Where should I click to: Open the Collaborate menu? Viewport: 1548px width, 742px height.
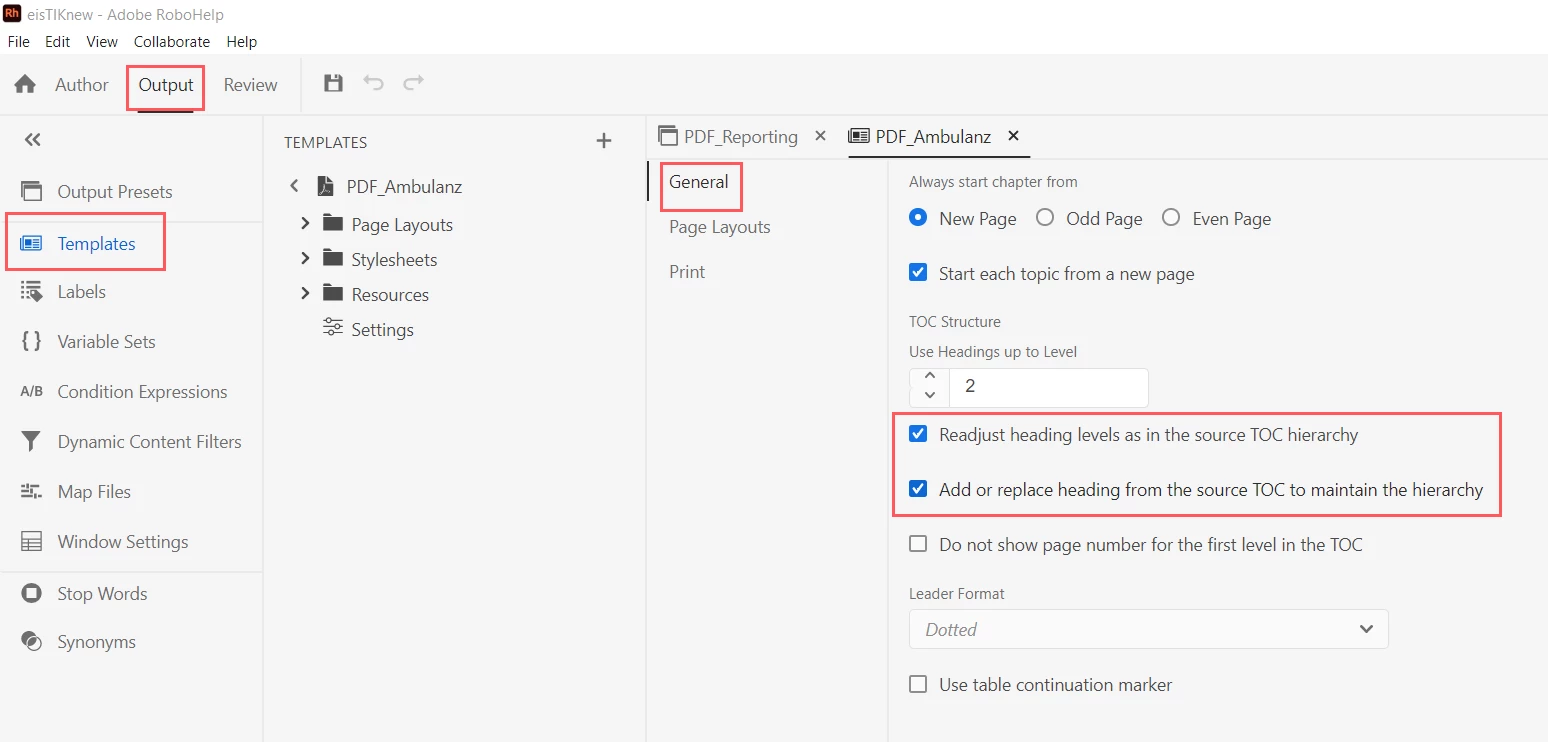[172, 42]
